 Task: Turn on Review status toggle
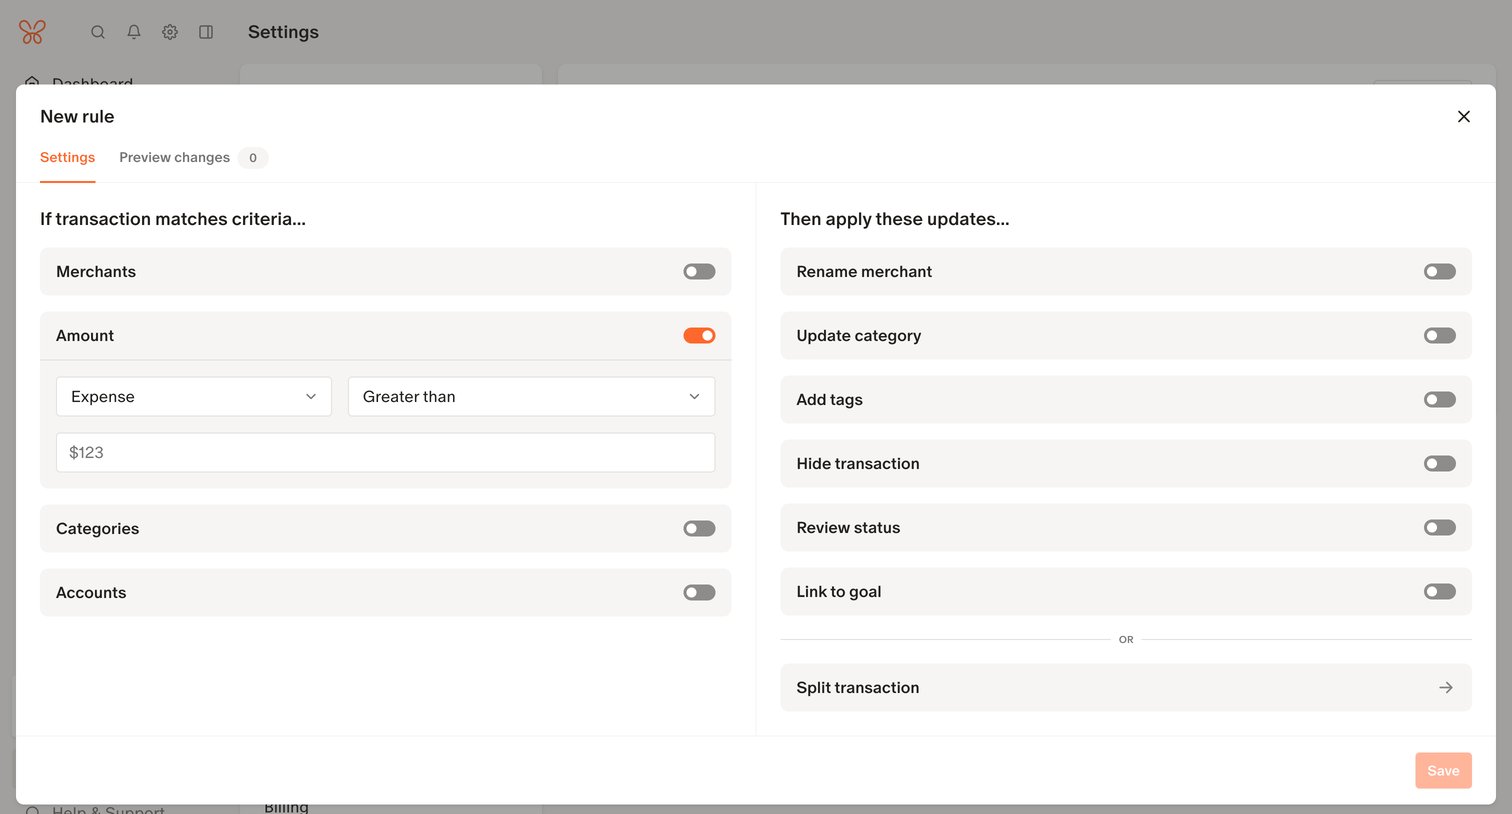(1440, 528)
